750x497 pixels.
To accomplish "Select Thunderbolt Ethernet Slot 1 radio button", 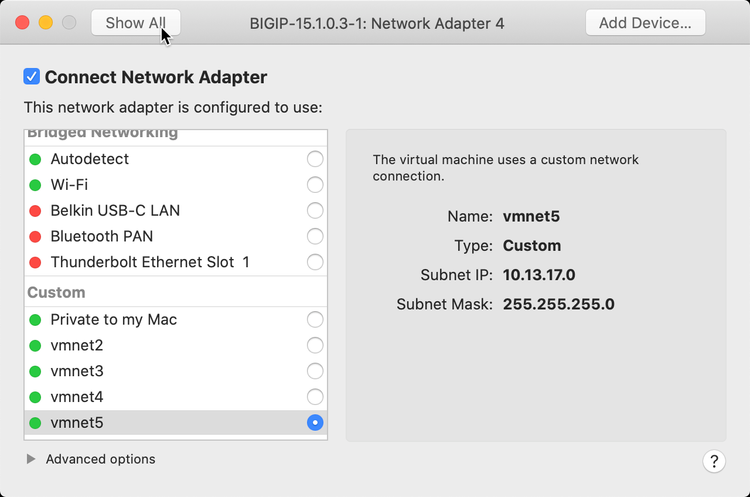I will tap(315, 263).
